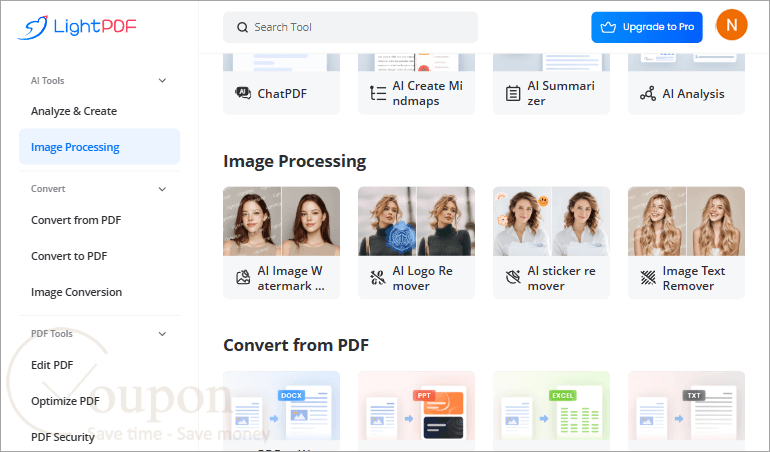Click Upgrade to Pro button

click(647, 27)
